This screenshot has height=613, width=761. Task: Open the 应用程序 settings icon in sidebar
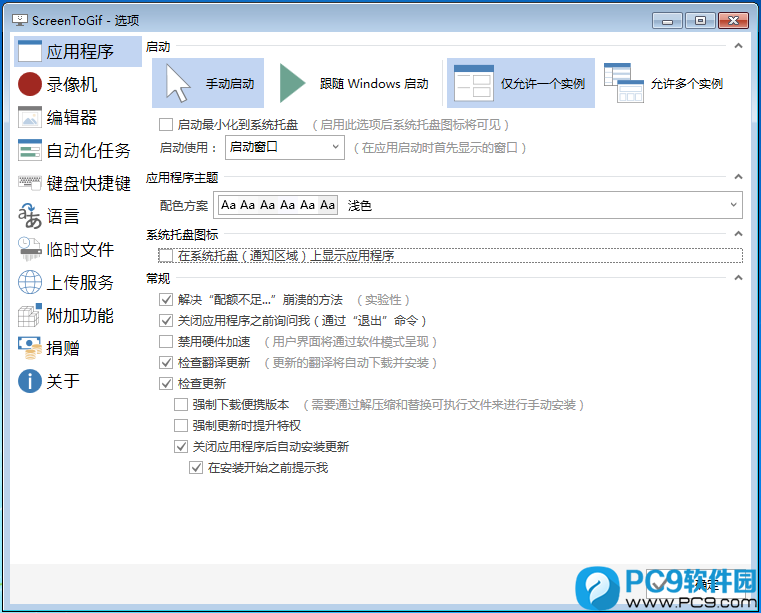coord(30,51)
